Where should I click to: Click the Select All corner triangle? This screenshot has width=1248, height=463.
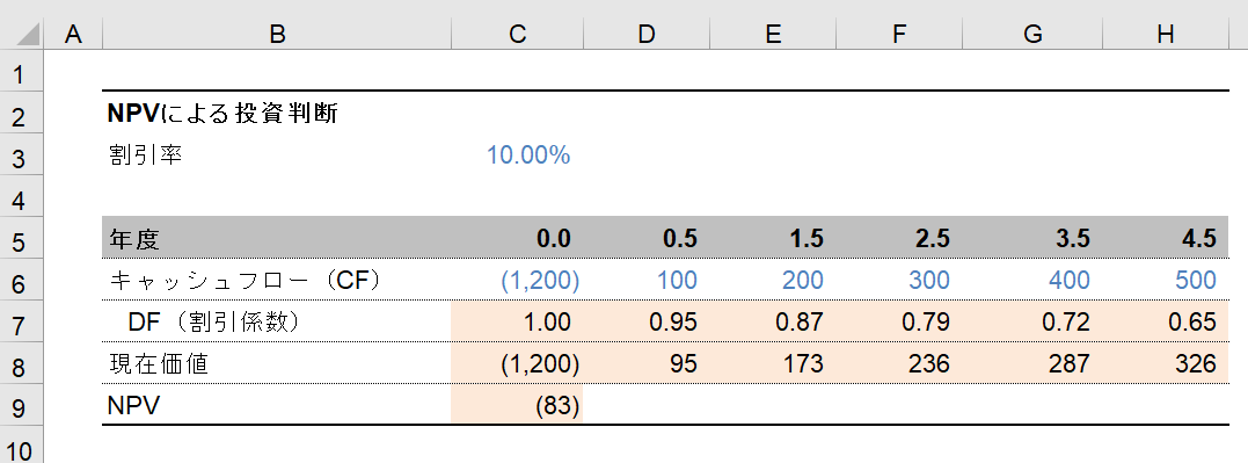tap(22, 34)
